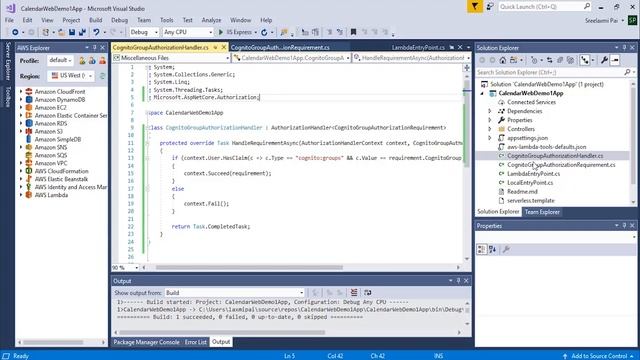Click the Alphabetical sort icon in Properties
Image resolution: width=640 pixels, height=360 pixels.
492,249
